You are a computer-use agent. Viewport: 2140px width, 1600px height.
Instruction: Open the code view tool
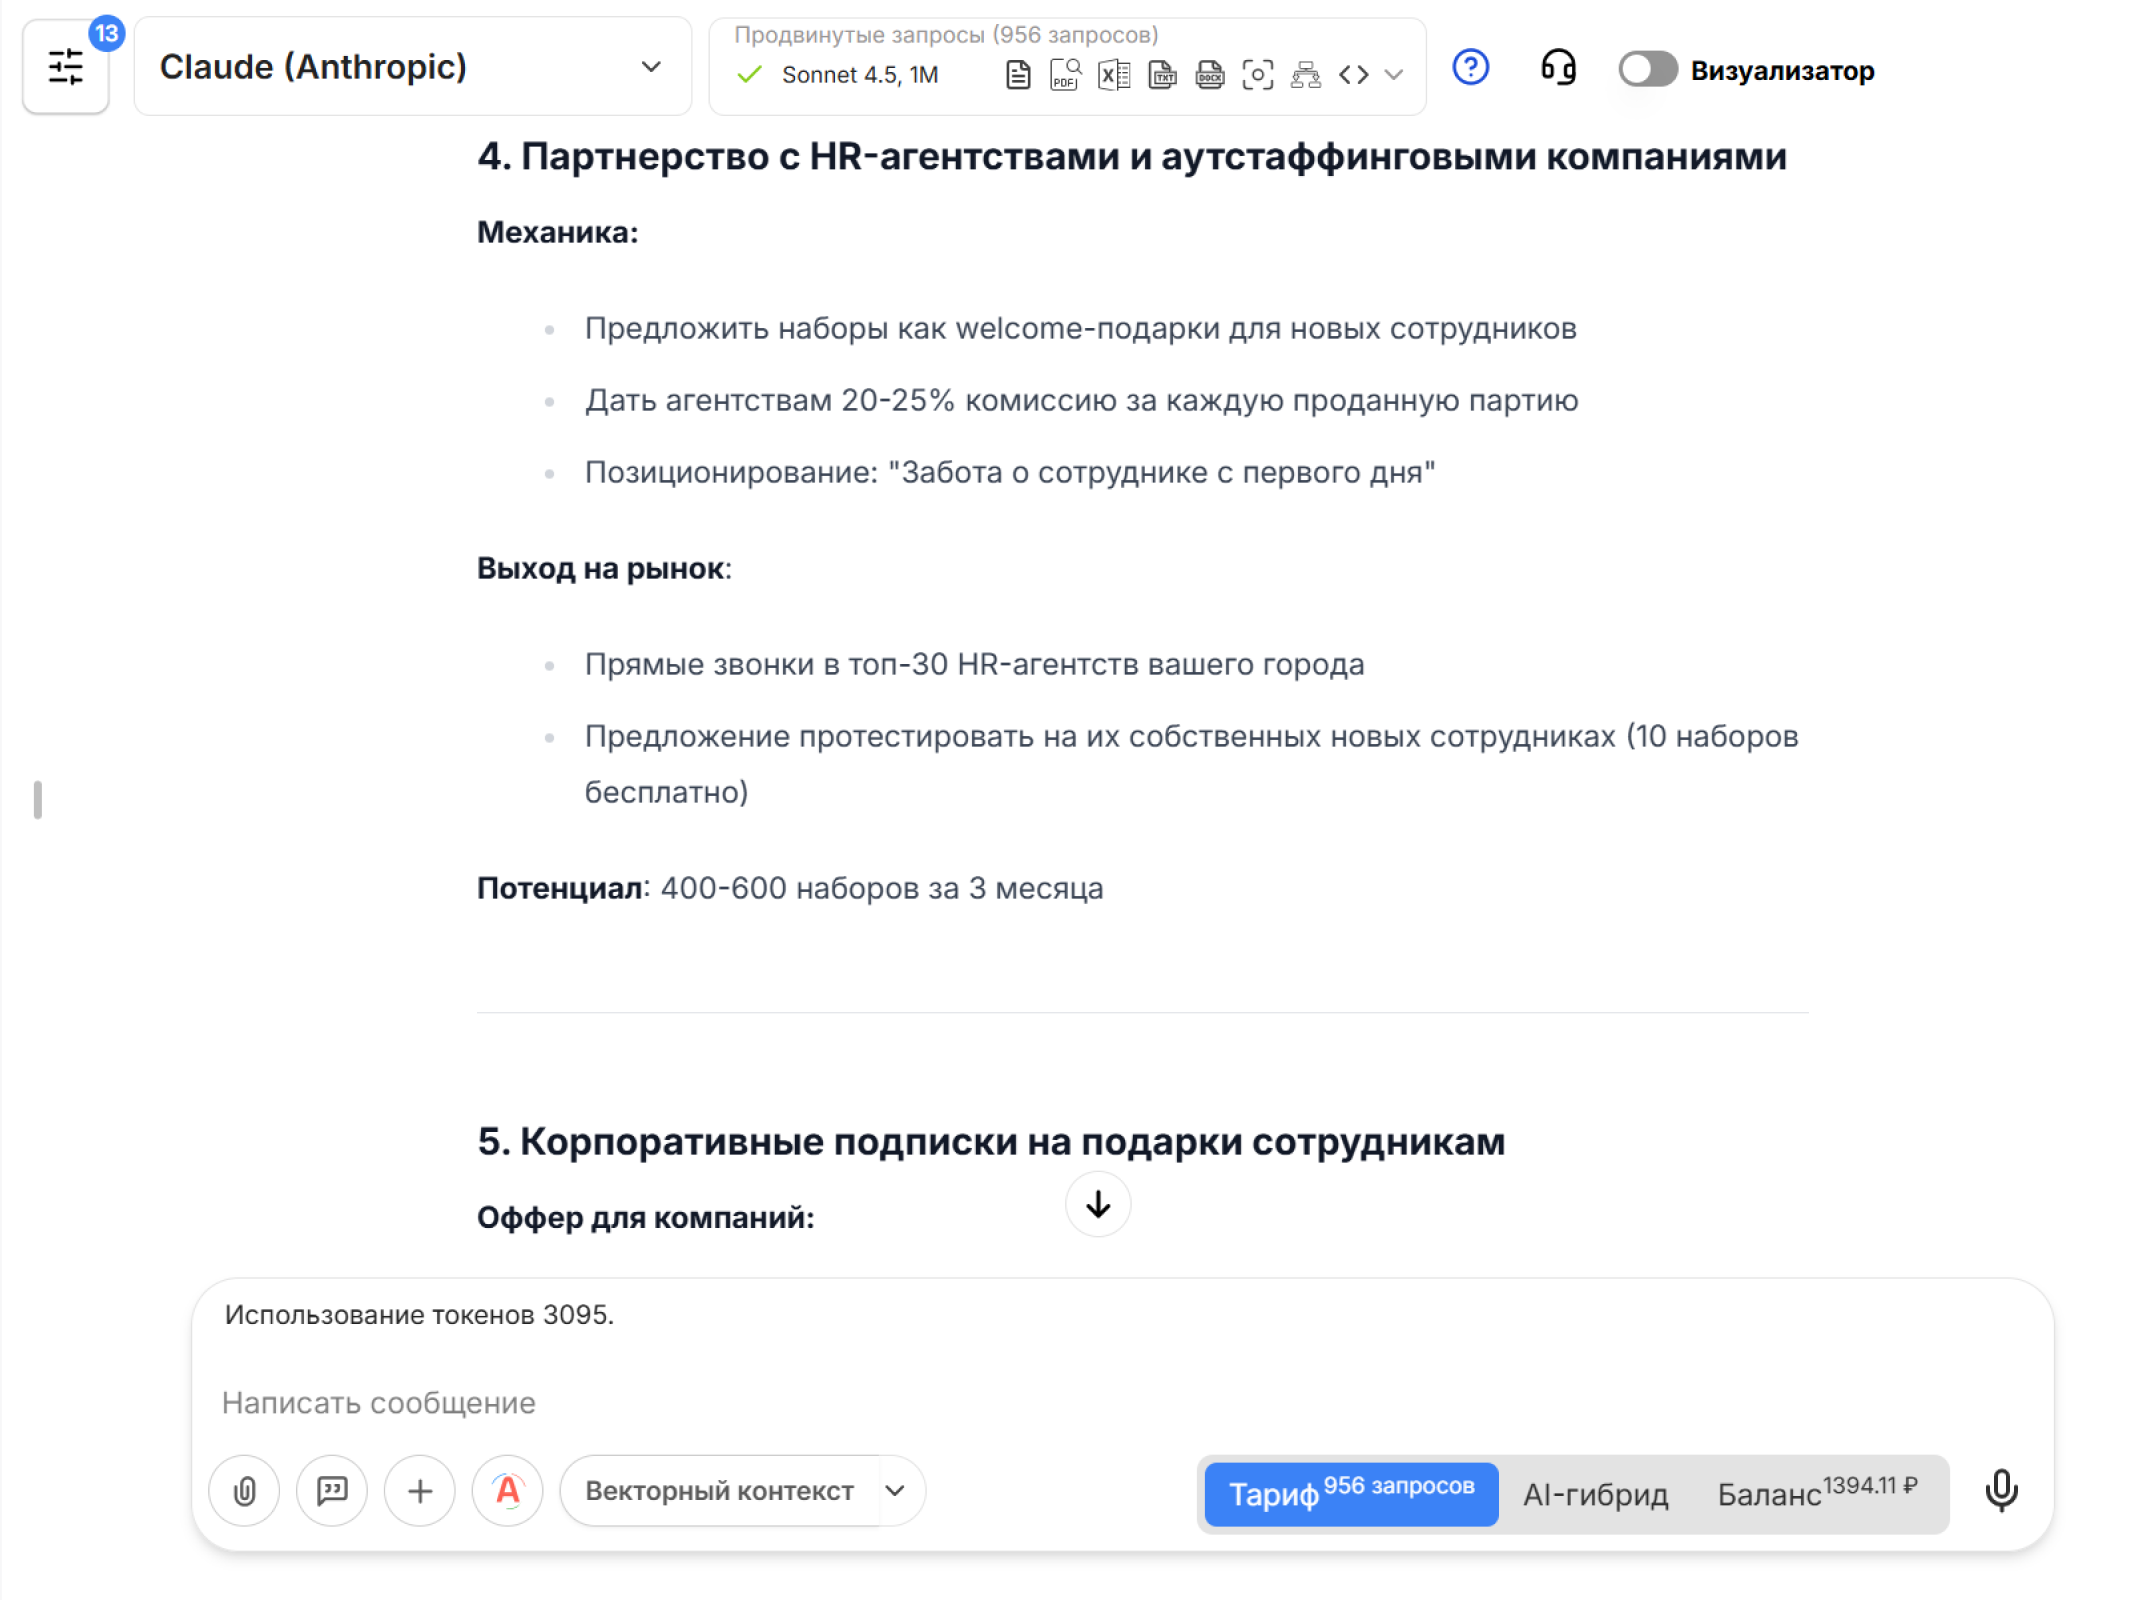[1355, 73]
